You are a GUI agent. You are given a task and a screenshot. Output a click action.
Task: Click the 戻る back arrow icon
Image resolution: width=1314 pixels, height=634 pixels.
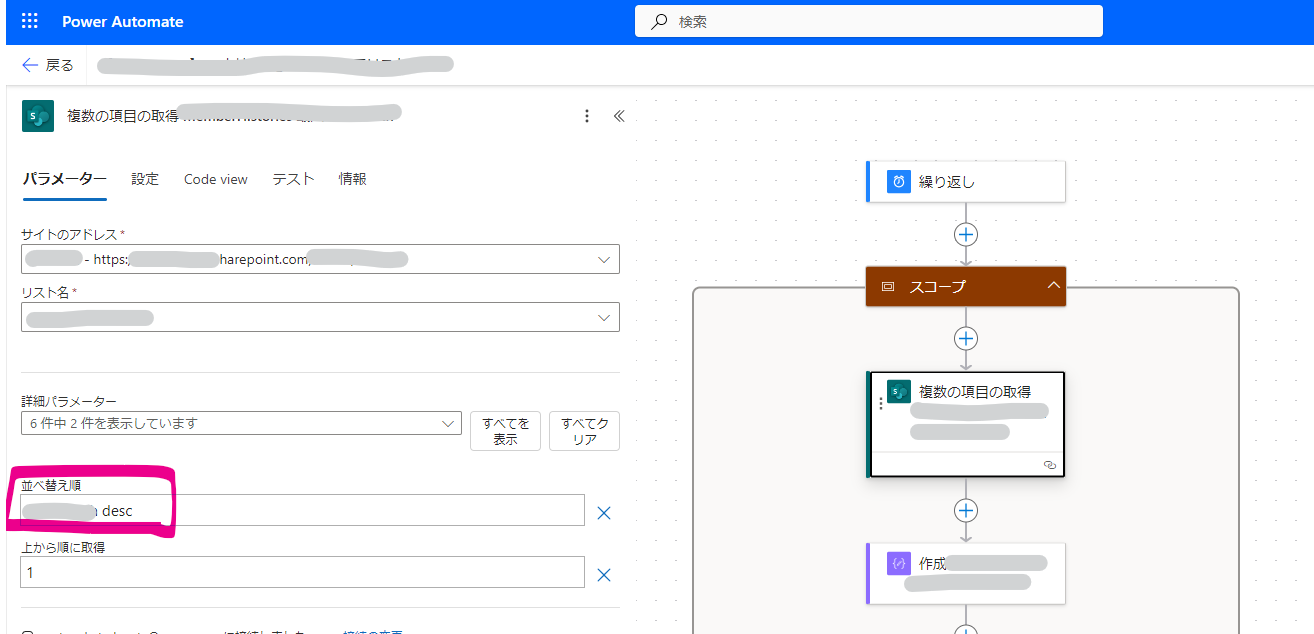pos(30,65)
